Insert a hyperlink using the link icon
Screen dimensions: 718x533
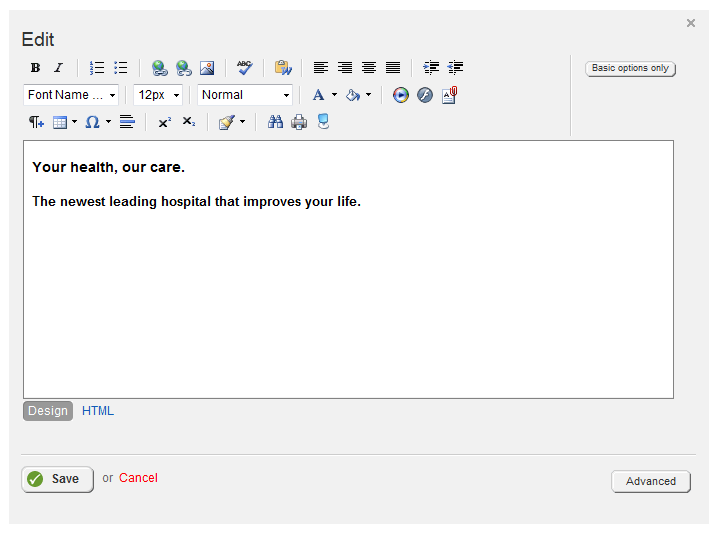pyautogui.click(x=159, y=68)
